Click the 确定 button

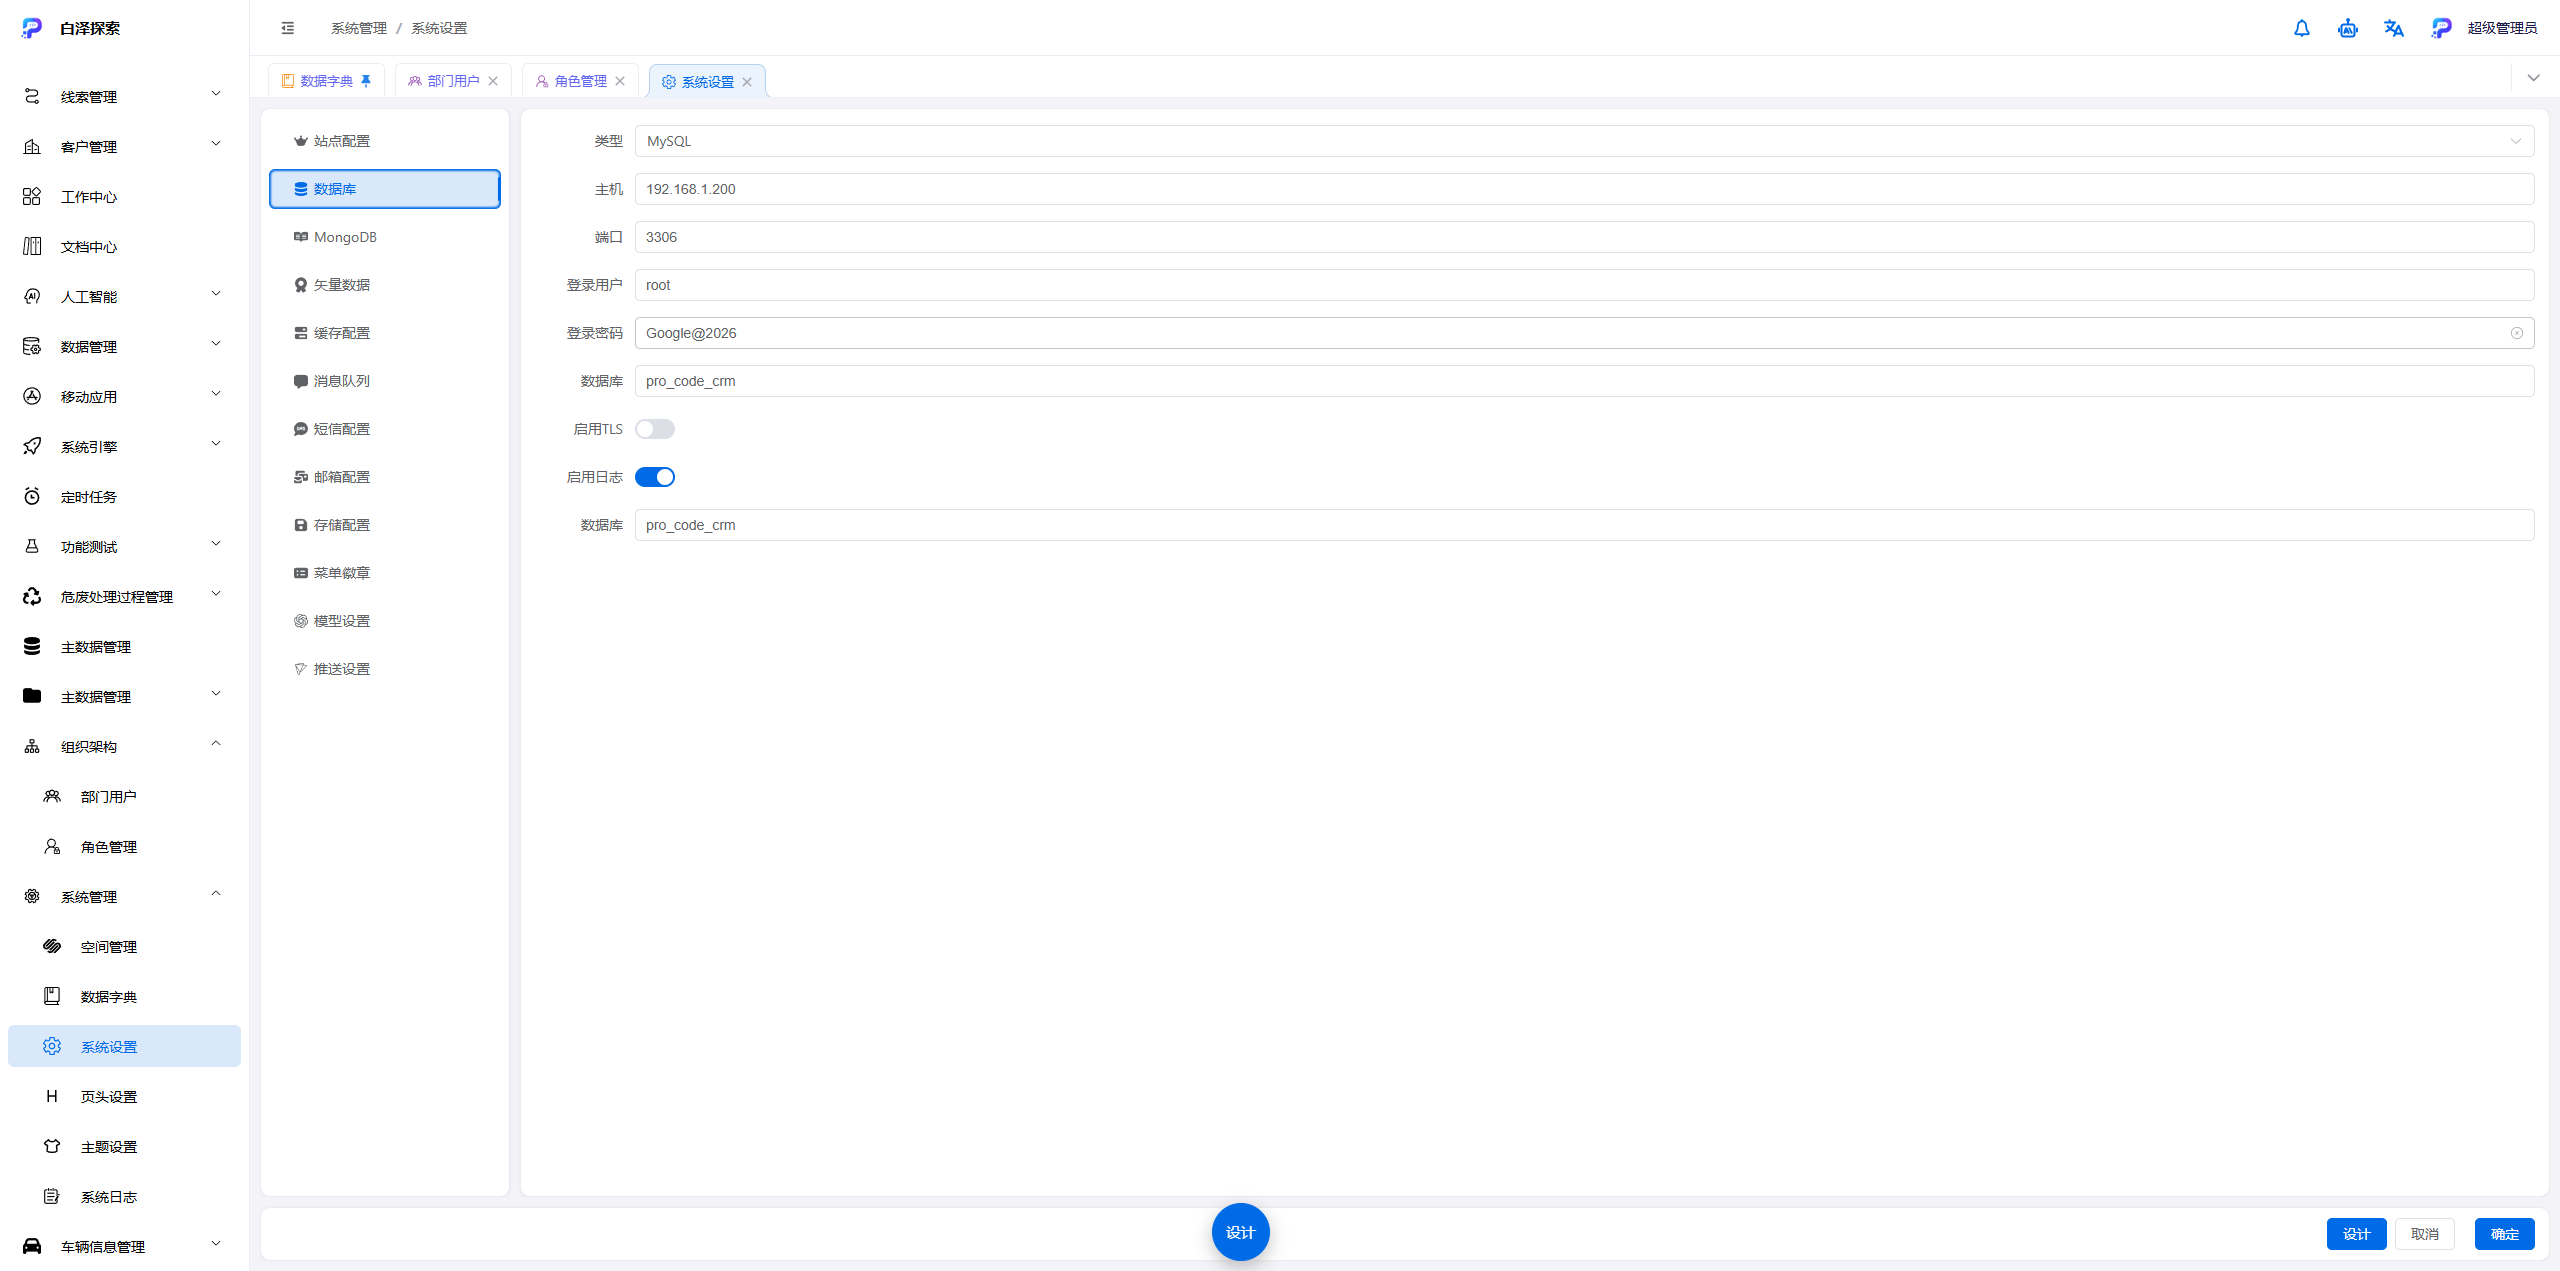click(2504, 1234)
